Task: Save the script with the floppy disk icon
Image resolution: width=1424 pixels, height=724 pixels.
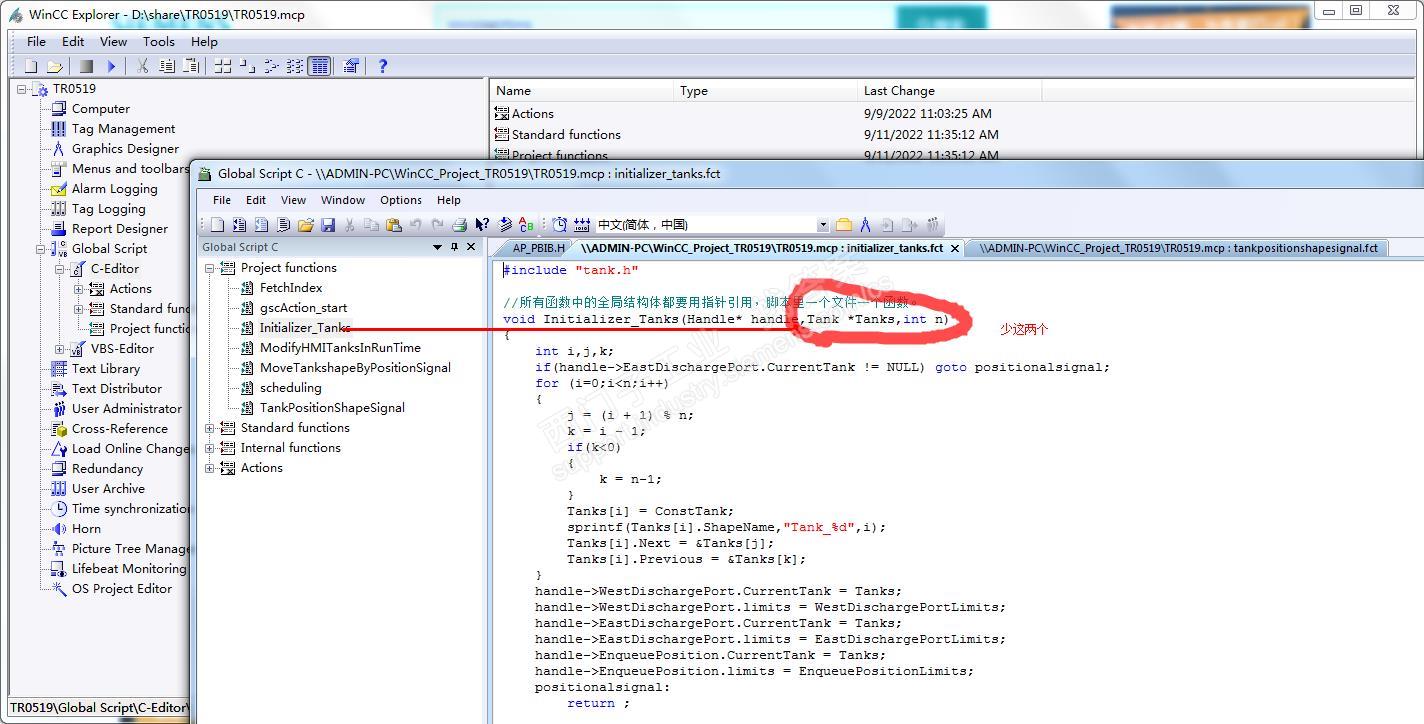Action: point(327,225)
